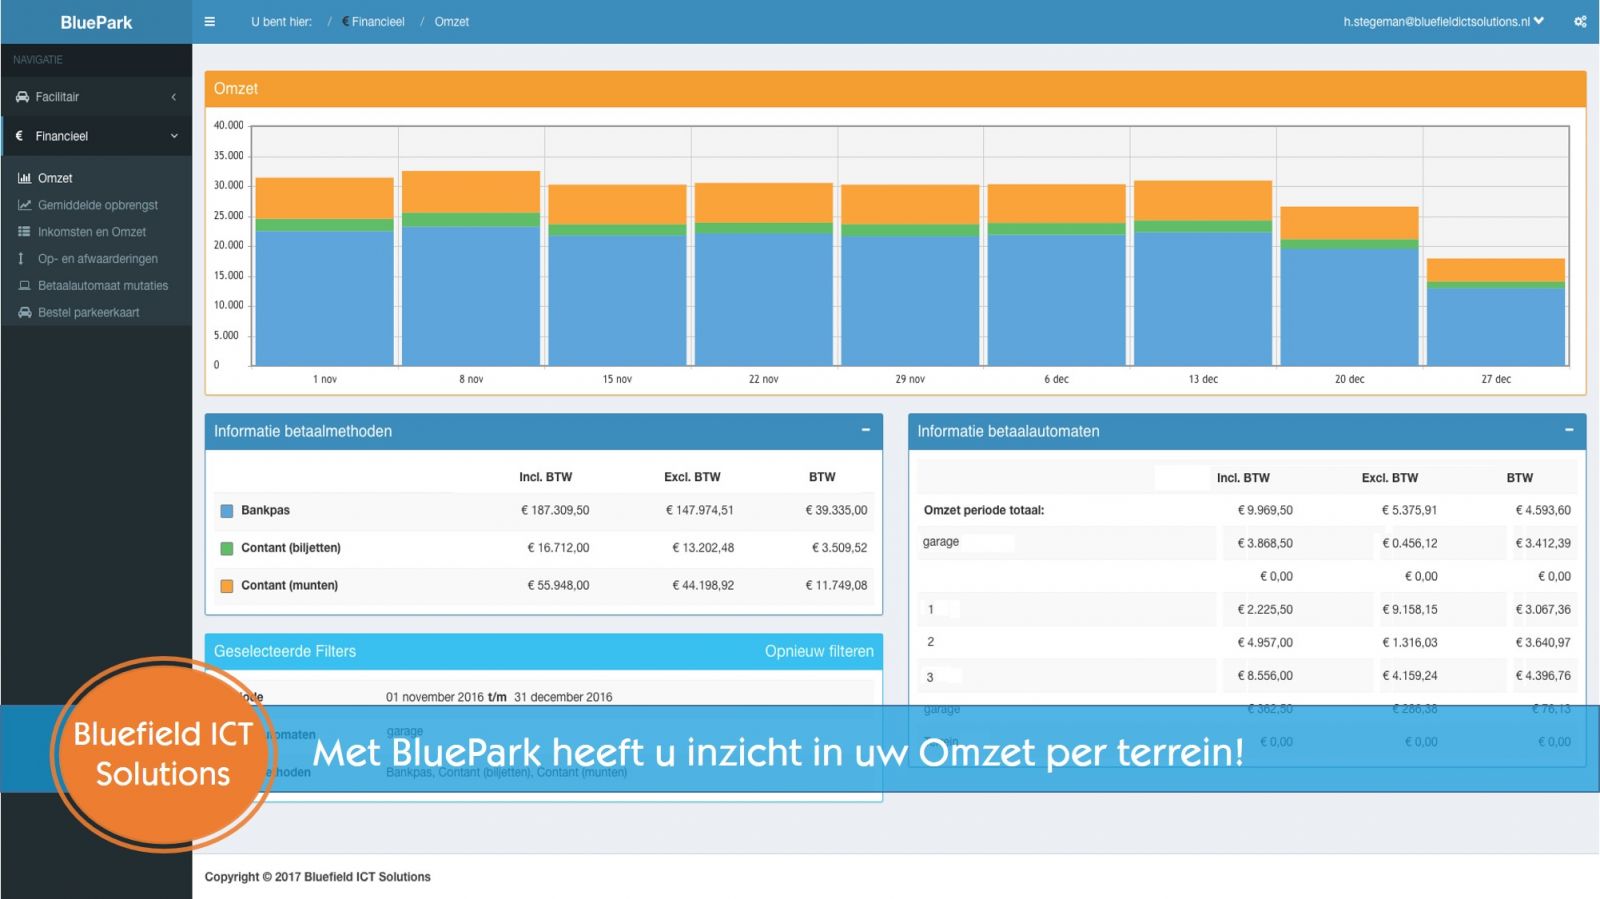The width and height of the screenshot is (1600, 899).
Task: Click the bar chart icon beside Omzet
Action: coord(25,178)
